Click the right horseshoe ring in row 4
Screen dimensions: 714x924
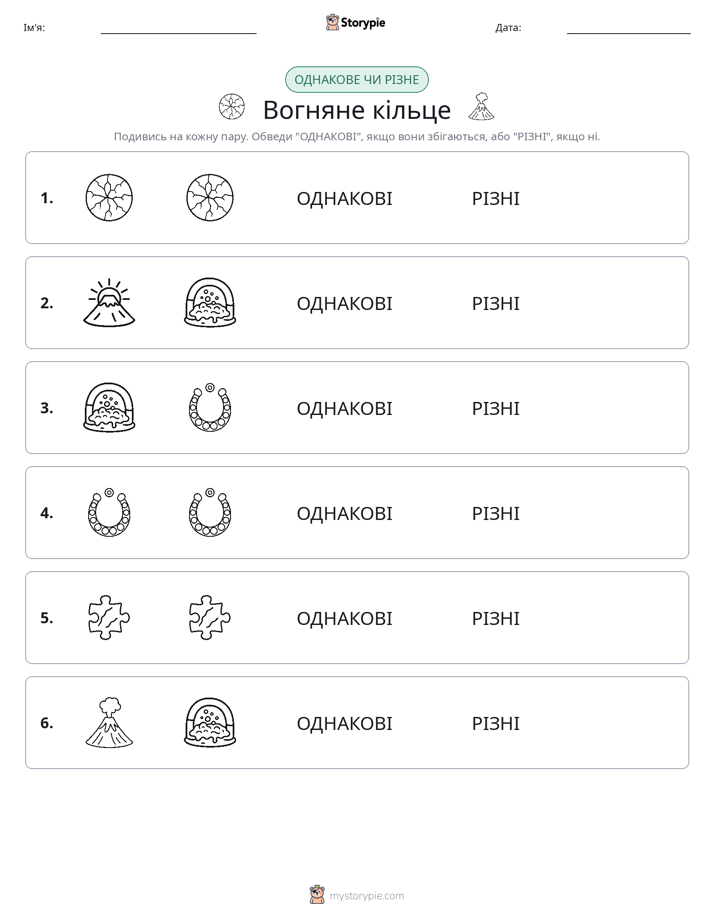coord(210,512)
